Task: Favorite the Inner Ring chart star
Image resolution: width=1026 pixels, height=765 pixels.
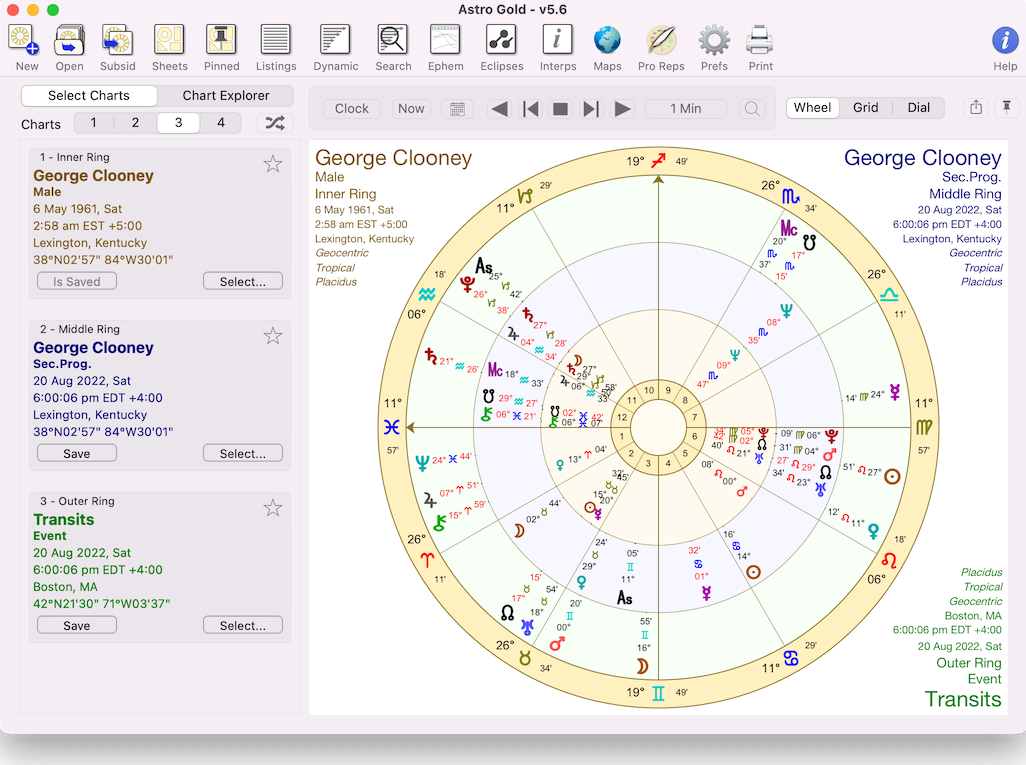Action: [273, 164]
